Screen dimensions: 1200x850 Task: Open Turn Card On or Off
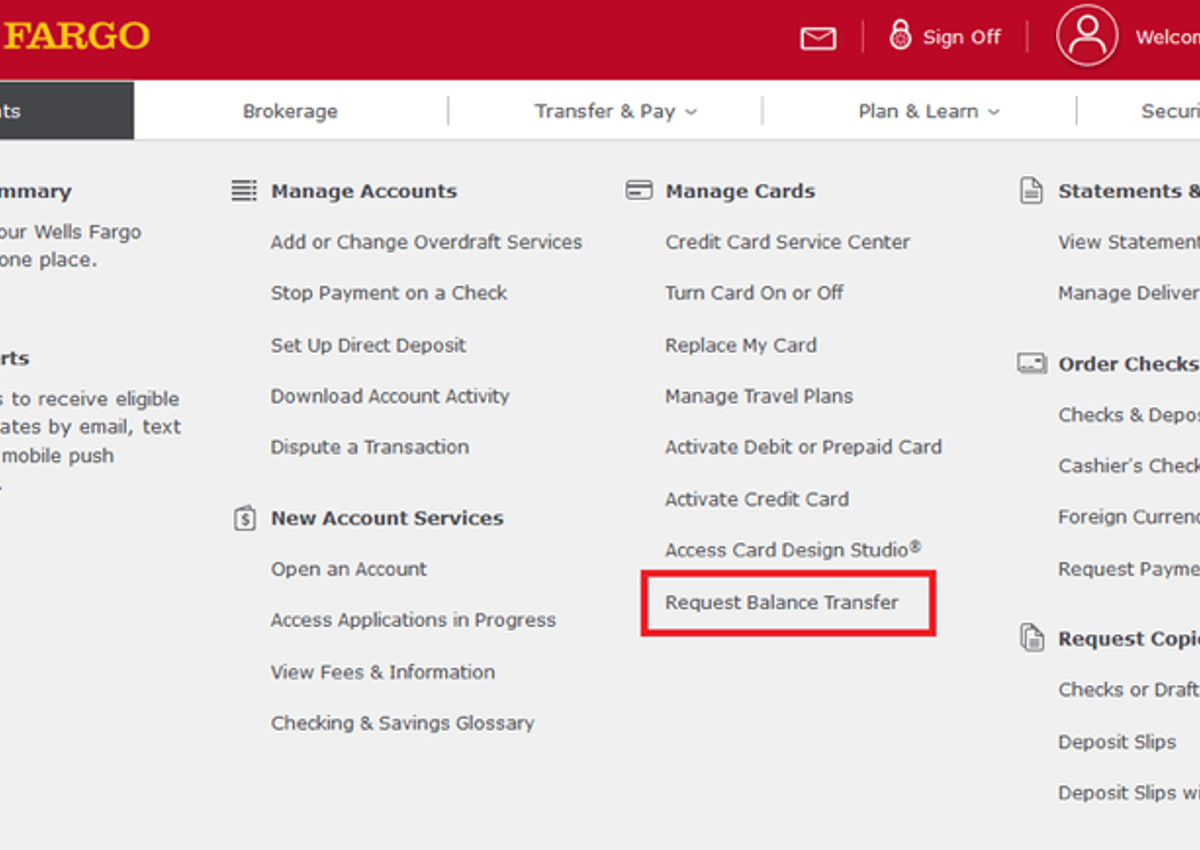coord(754,293)
